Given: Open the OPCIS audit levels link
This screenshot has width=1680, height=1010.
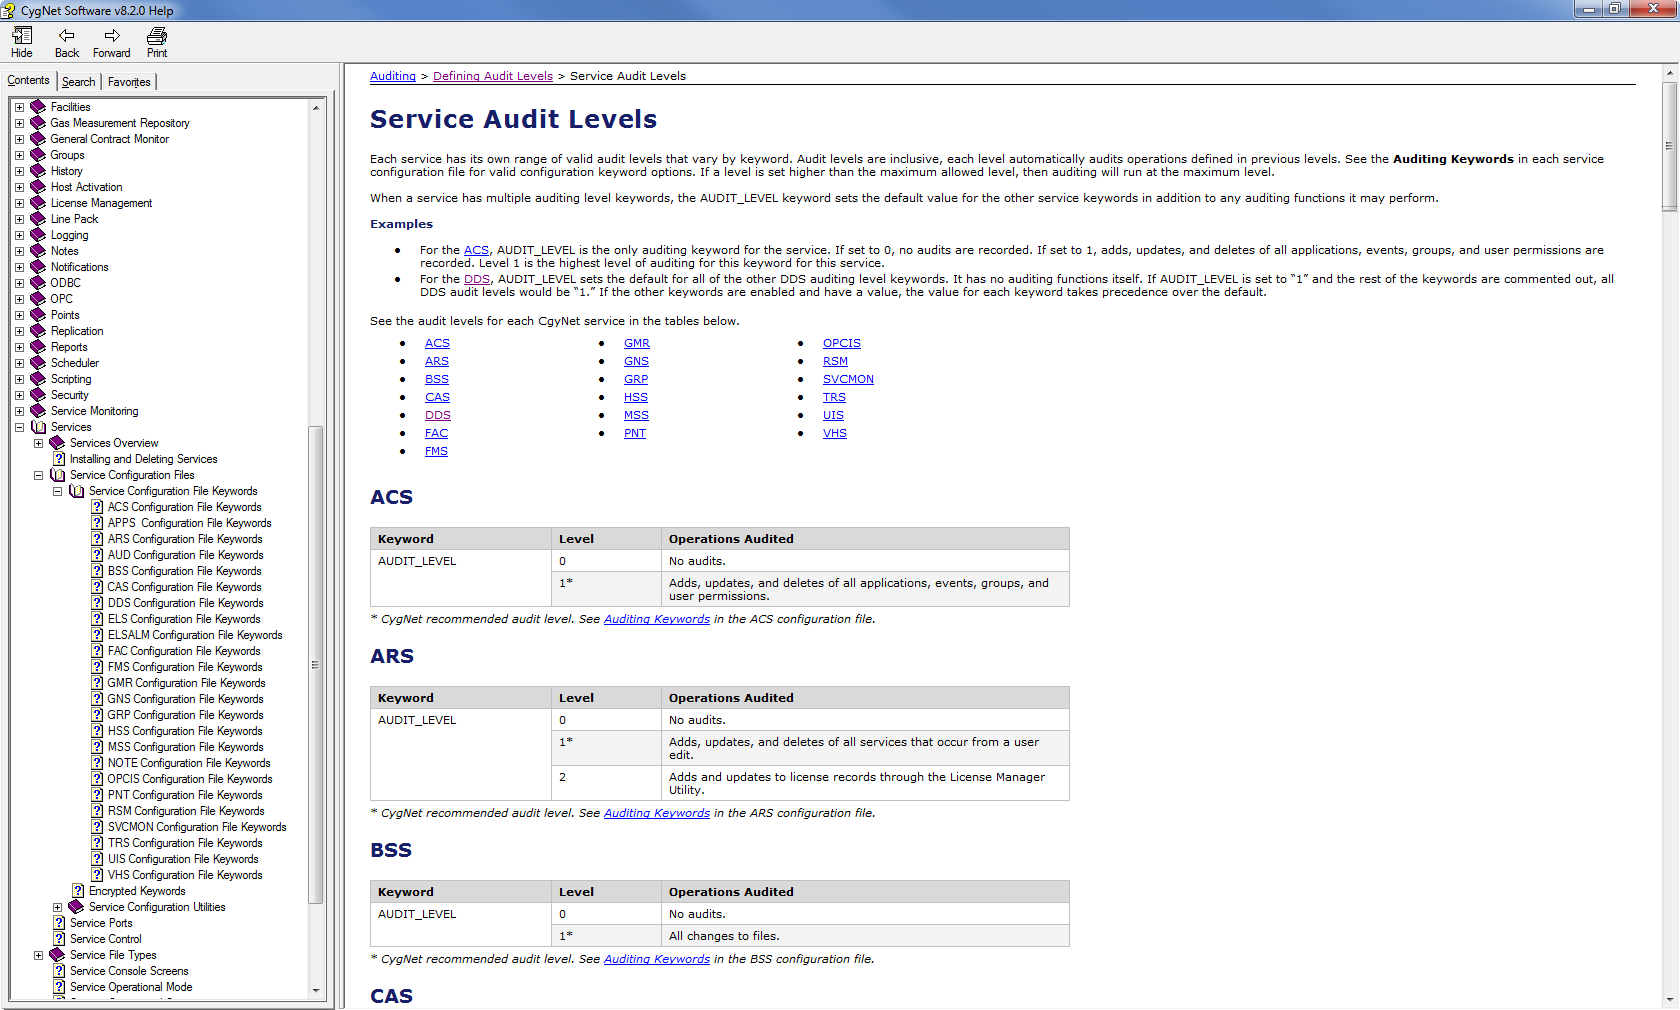Looking at the screenshot, I should 842,343.
